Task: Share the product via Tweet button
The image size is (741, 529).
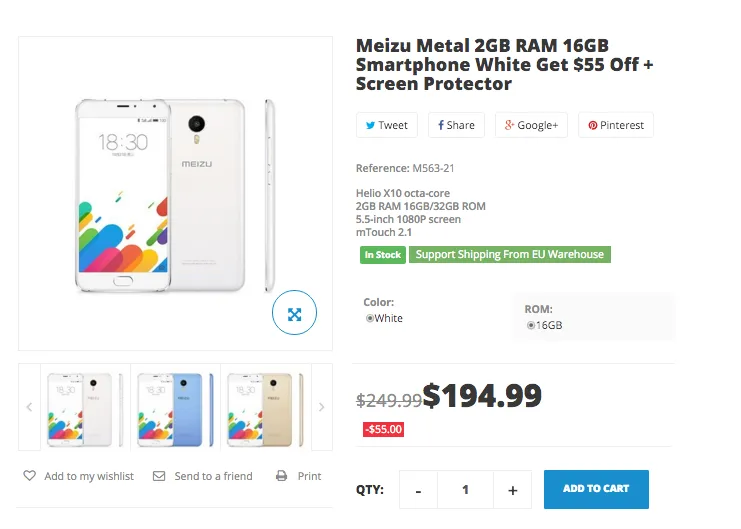Action: tap(387, 125)
